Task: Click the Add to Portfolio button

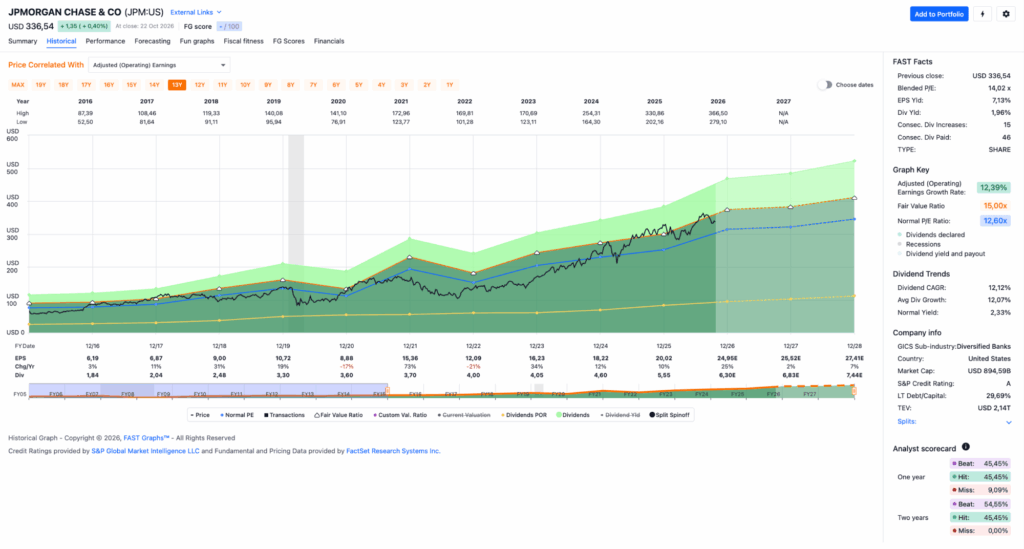Action: tap(938, 14)
